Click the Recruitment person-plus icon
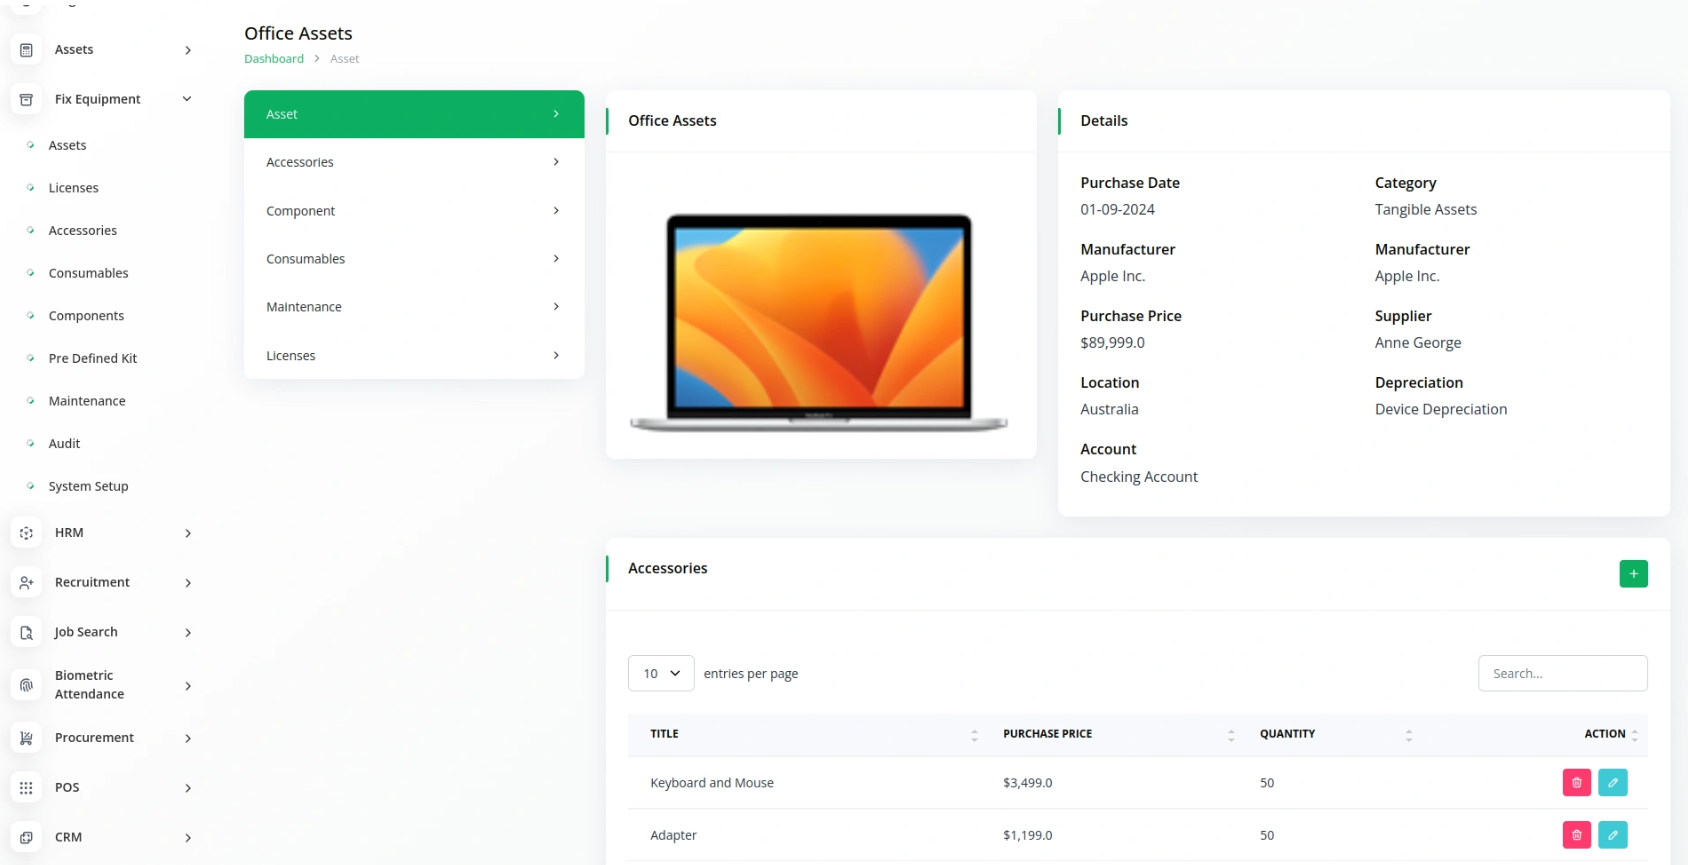Viewport: 1688px width, 865px height. (x=26, y=582)
